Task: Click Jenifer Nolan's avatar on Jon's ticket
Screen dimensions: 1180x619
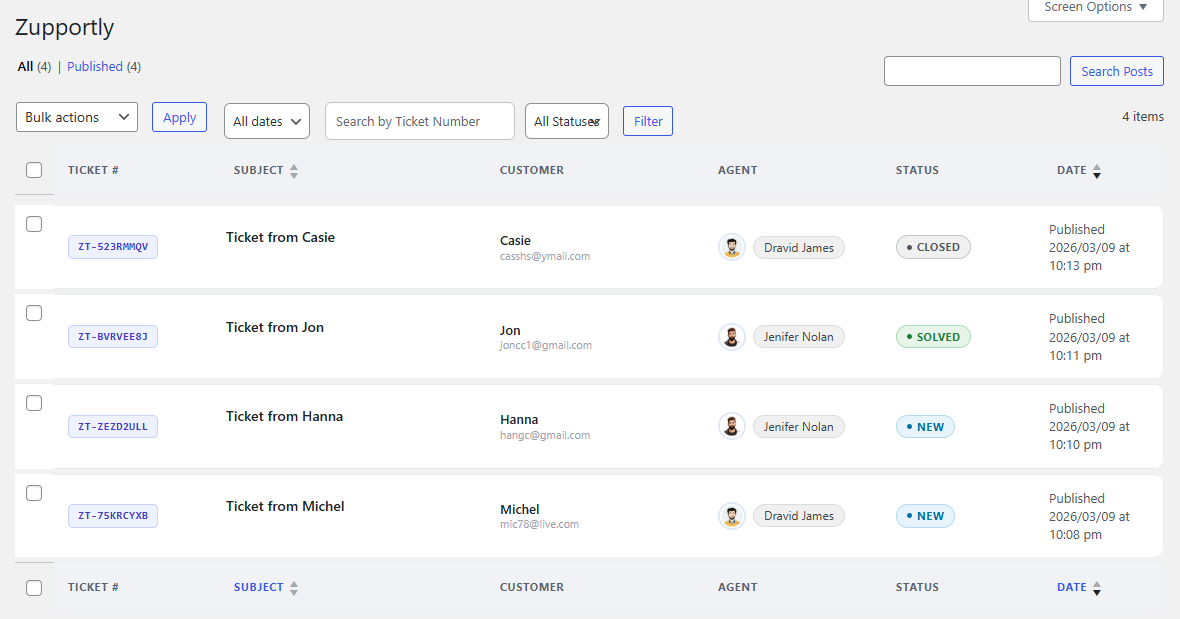Action: (731, 336)
